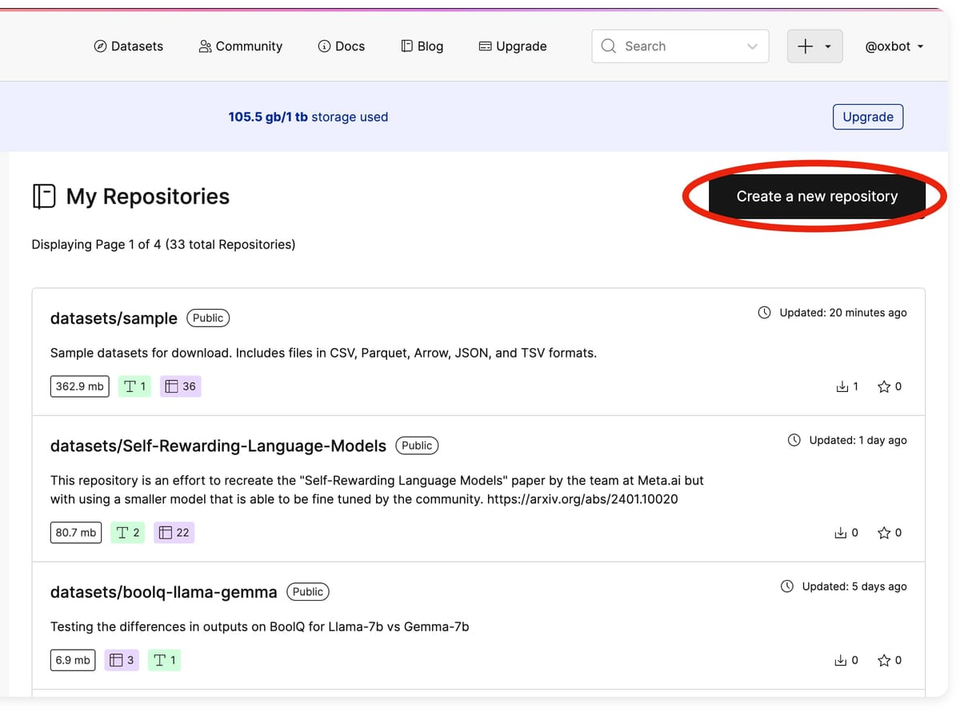Click the Upgrade button in the storage banner

[x=867, y=116]
